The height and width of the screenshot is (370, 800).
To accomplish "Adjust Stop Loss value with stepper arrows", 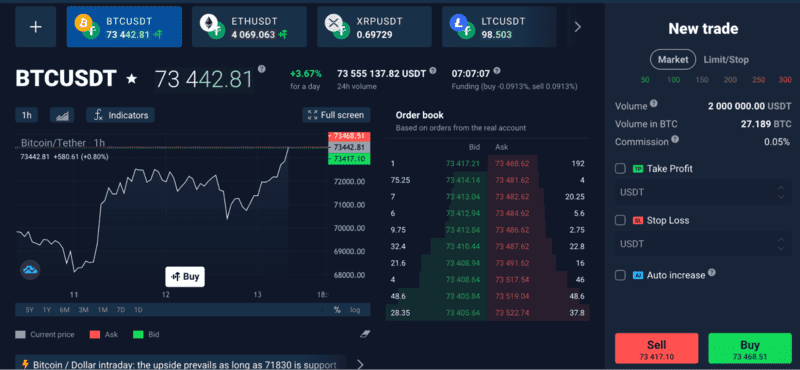I will [781, 244].
